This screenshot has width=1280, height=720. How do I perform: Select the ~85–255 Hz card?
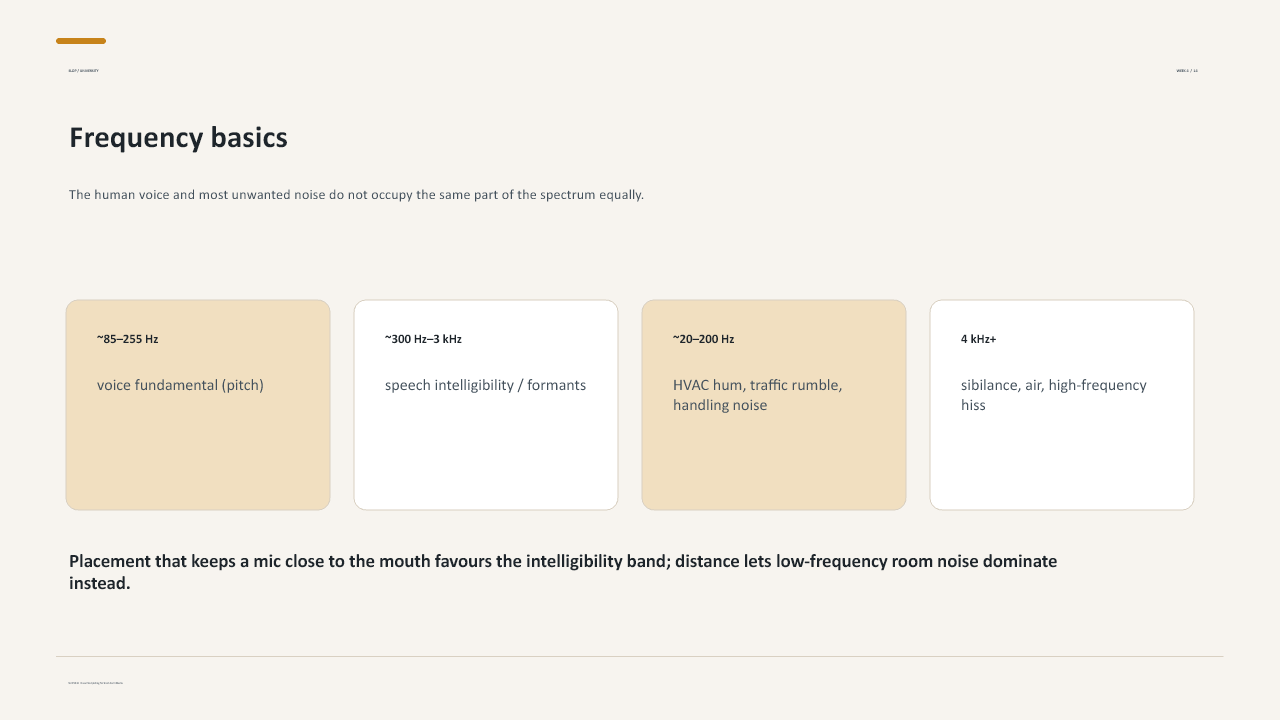pyautogui.click(x=198, y=405)
